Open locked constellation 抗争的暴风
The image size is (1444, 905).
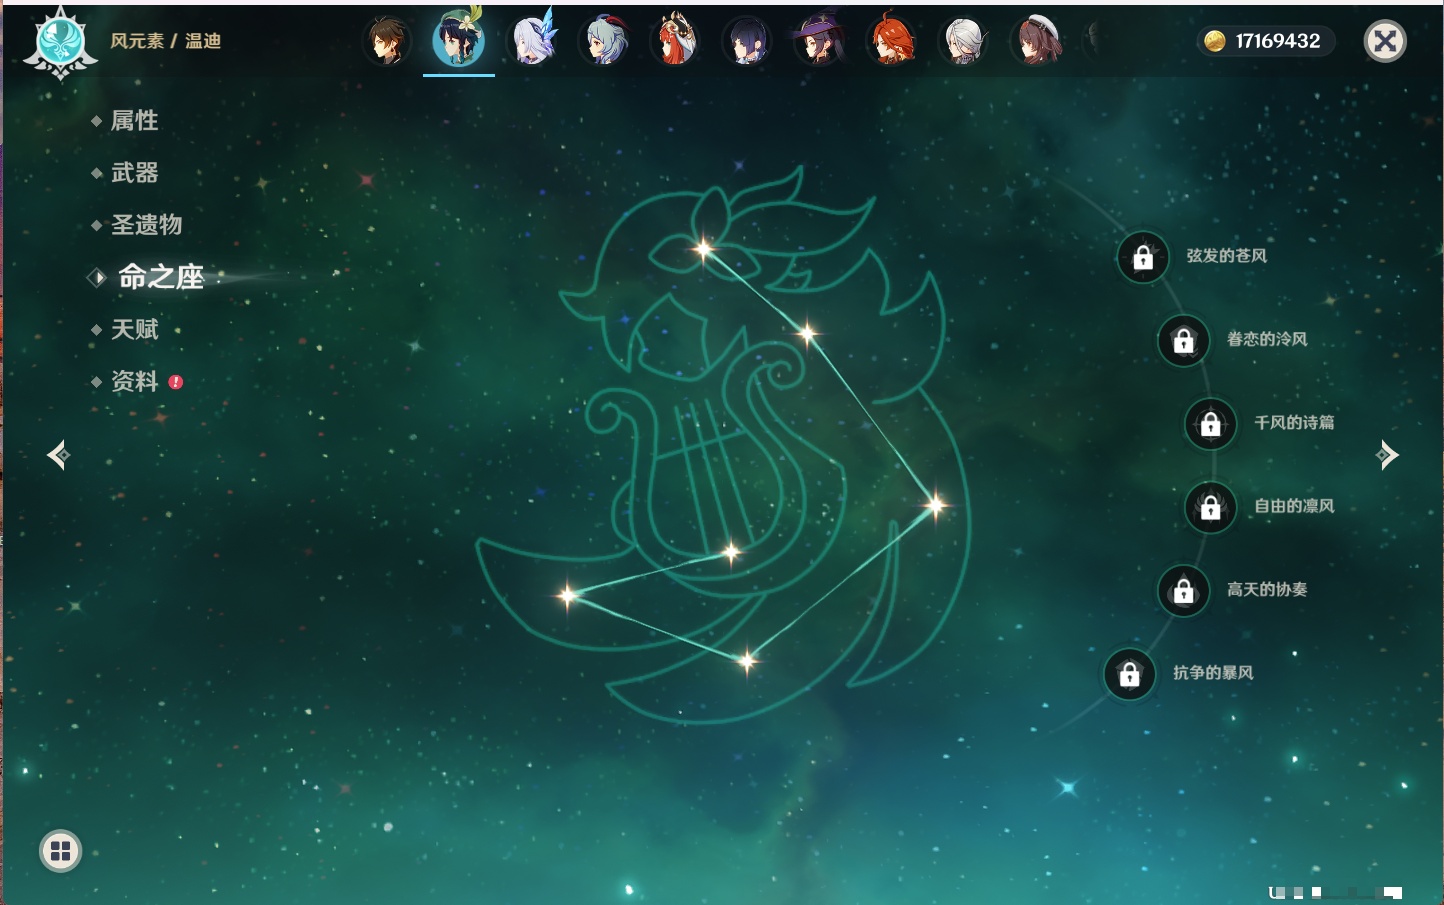click(1130, 675)
